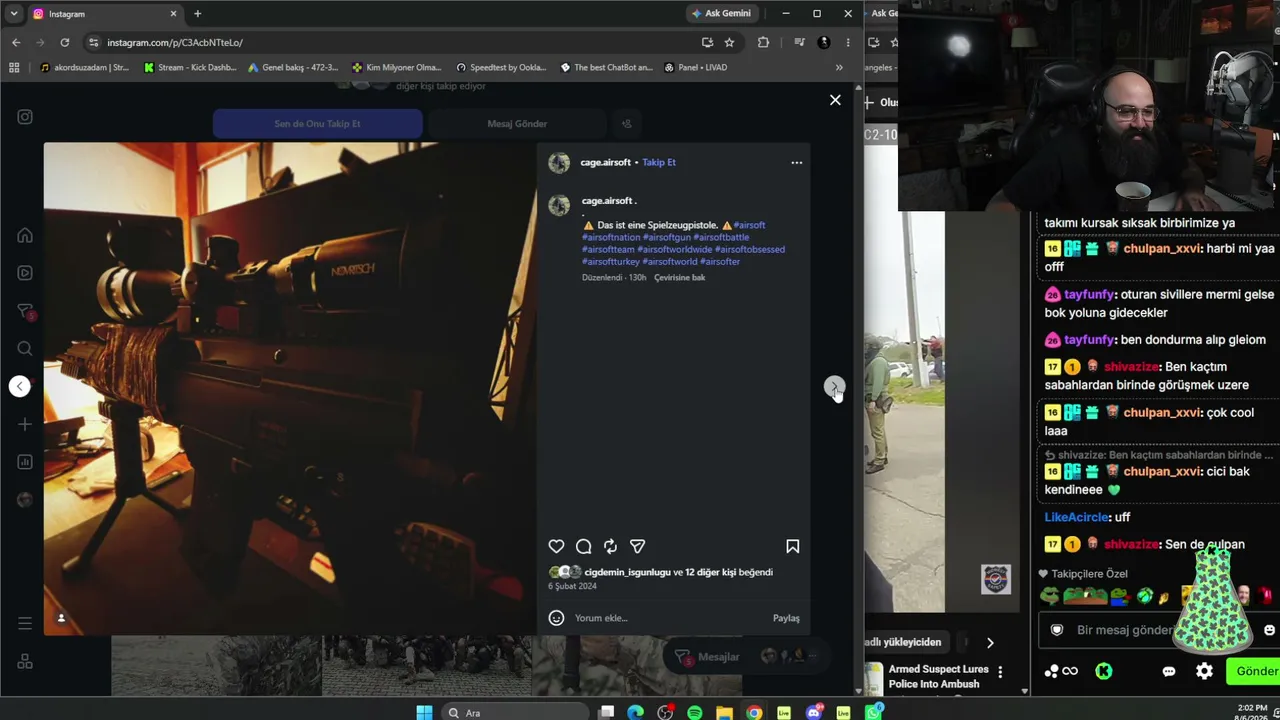This screenshot has height=720, width=1280.
Task: Open Chrome extensions puzzle icon
Action: pyautogui.click(x=763, y=42)
